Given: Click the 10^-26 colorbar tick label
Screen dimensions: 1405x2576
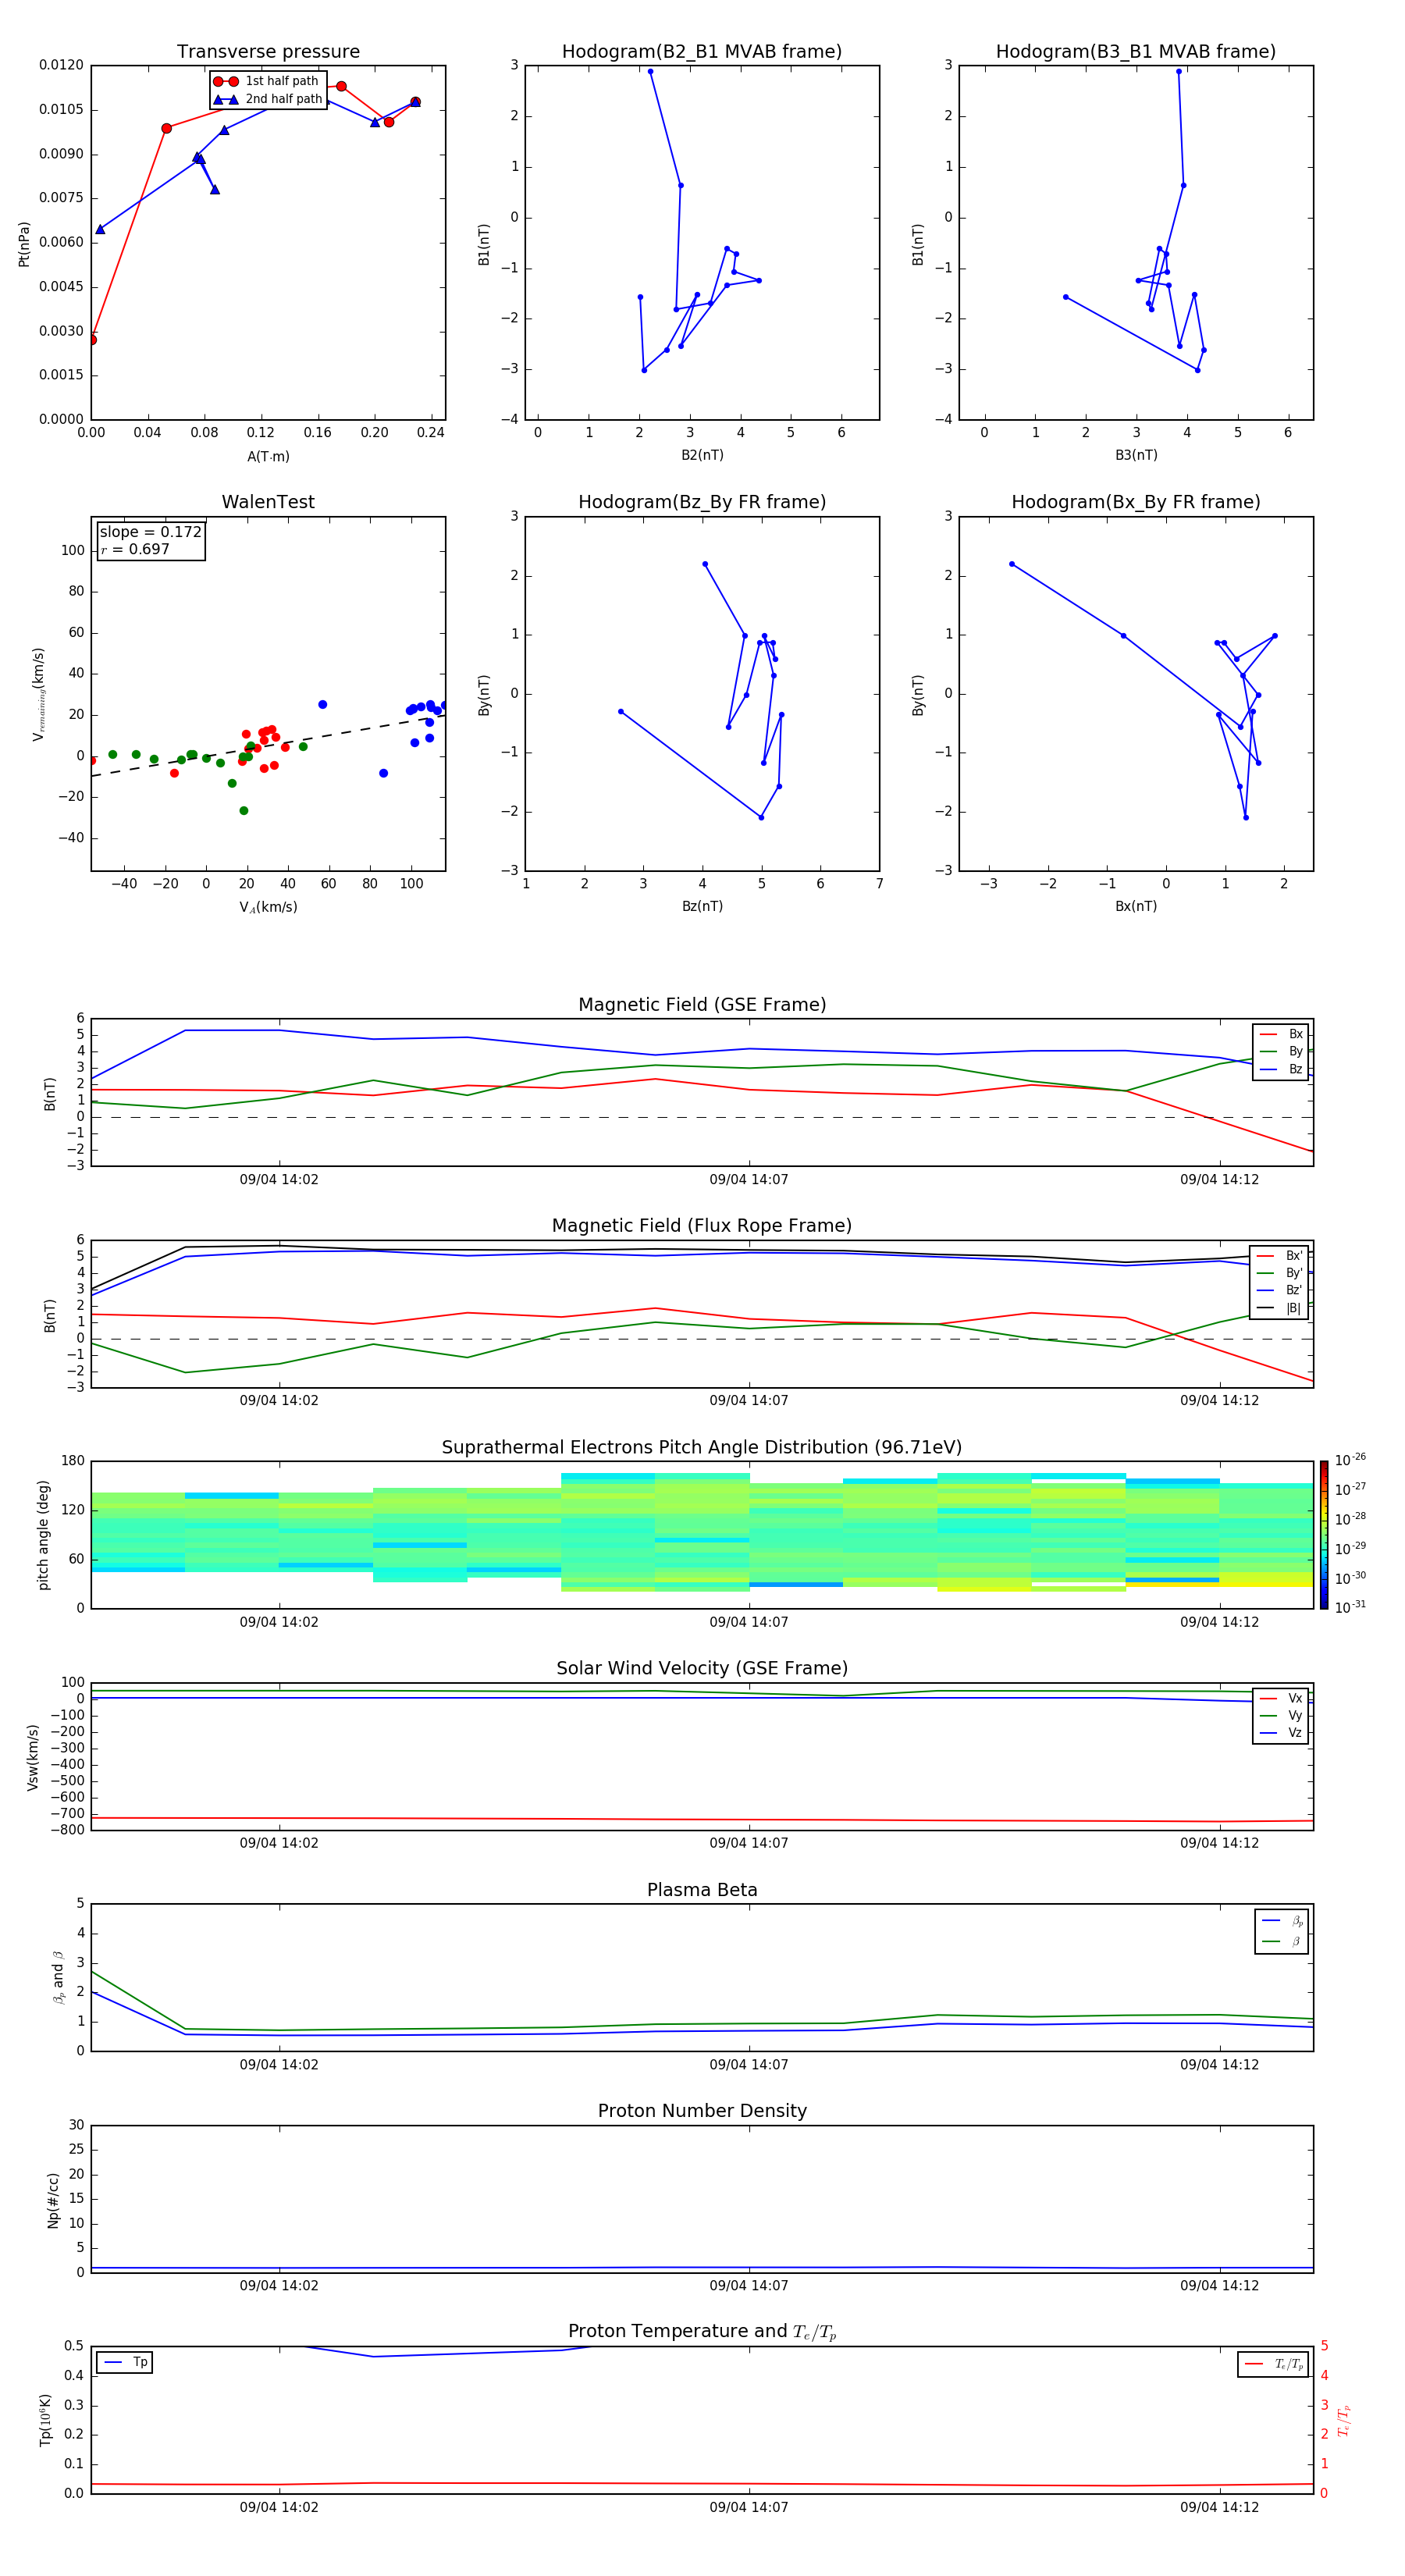Looking at the screenshot, I should (x=1350, y=1460).
